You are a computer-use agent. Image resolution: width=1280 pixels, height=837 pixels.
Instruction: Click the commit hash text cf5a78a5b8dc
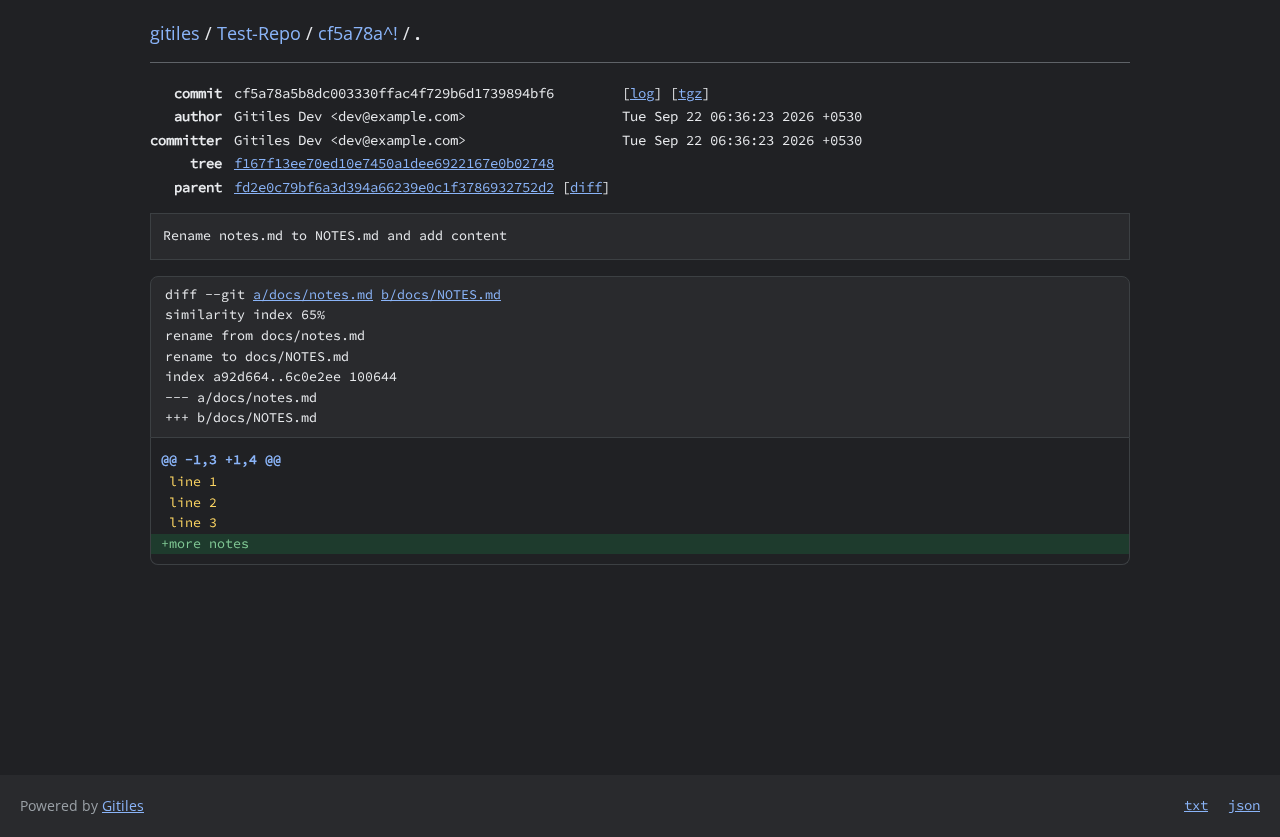[x=394, y=93]
